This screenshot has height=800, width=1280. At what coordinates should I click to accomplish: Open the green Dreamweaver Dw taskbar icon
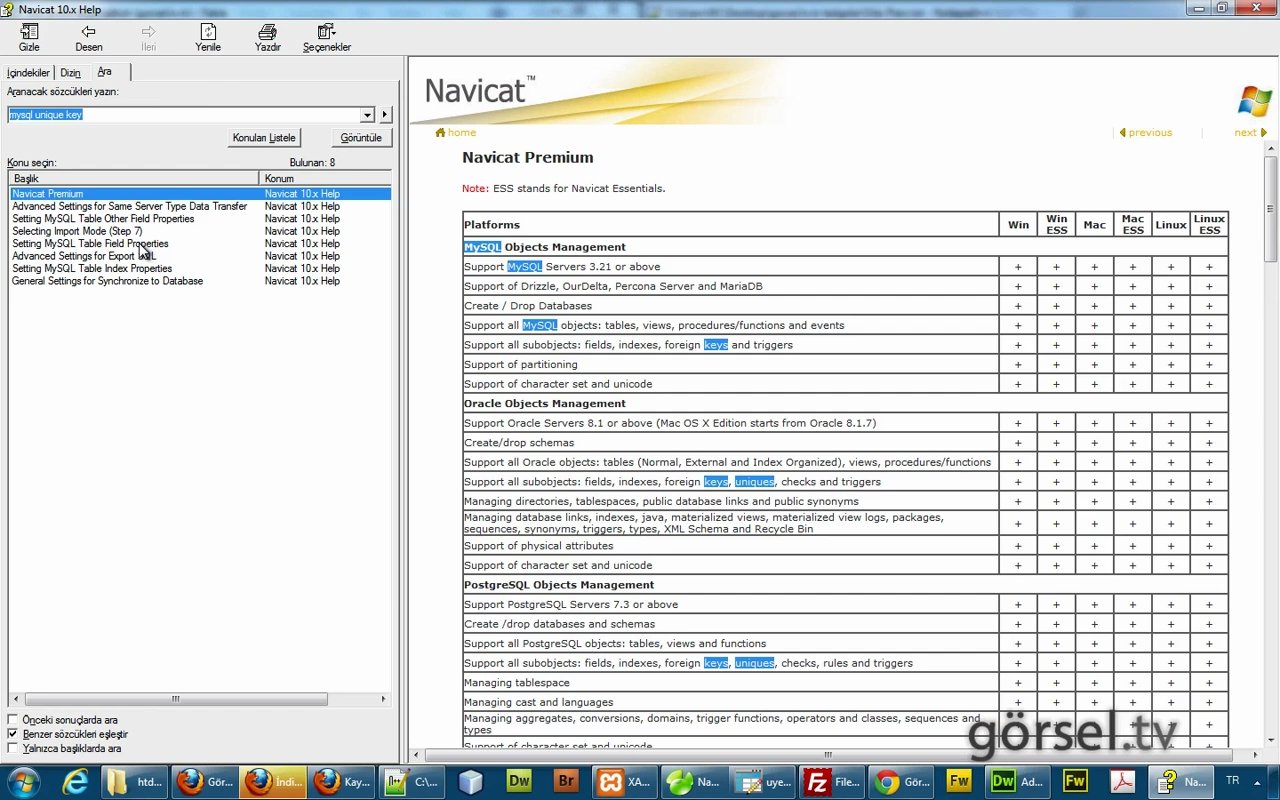pyautogui.click(x=519, y=781)
